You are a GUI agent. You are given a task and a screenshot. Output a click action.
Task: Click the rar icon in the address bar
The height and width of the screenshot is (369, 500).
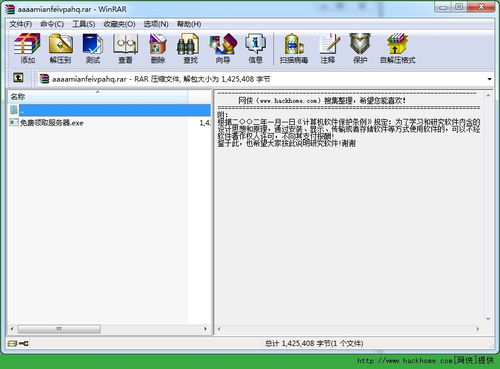point(44,79)
